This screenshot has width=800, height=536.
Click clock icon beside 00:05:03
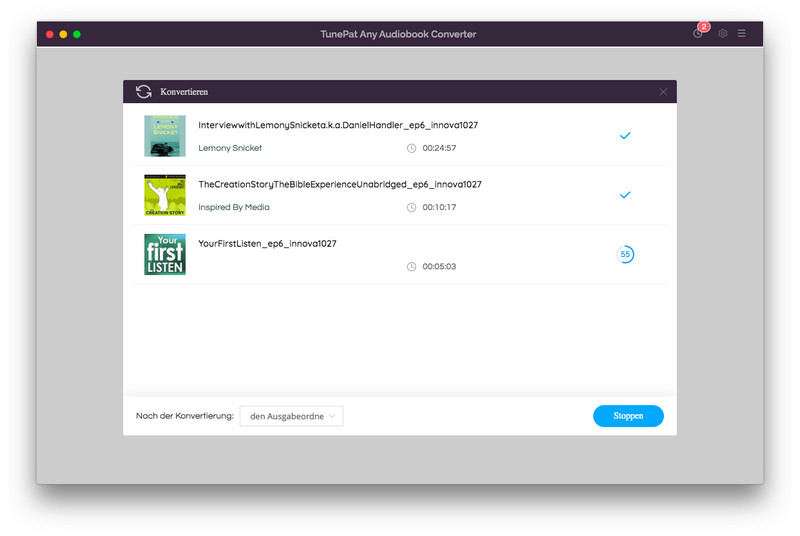[x=411, y=266]
